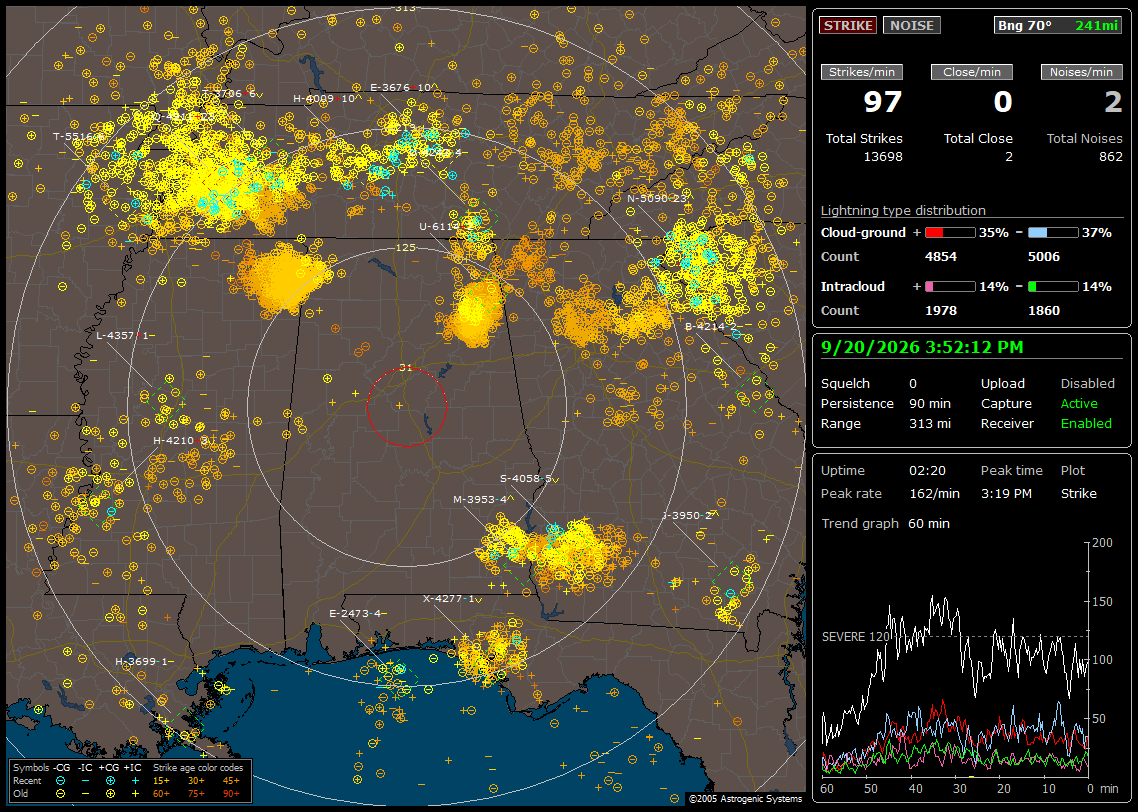Toggle the NOISE indicator button
Viewport: 1138px width, 812px height.
click(912, 25)
